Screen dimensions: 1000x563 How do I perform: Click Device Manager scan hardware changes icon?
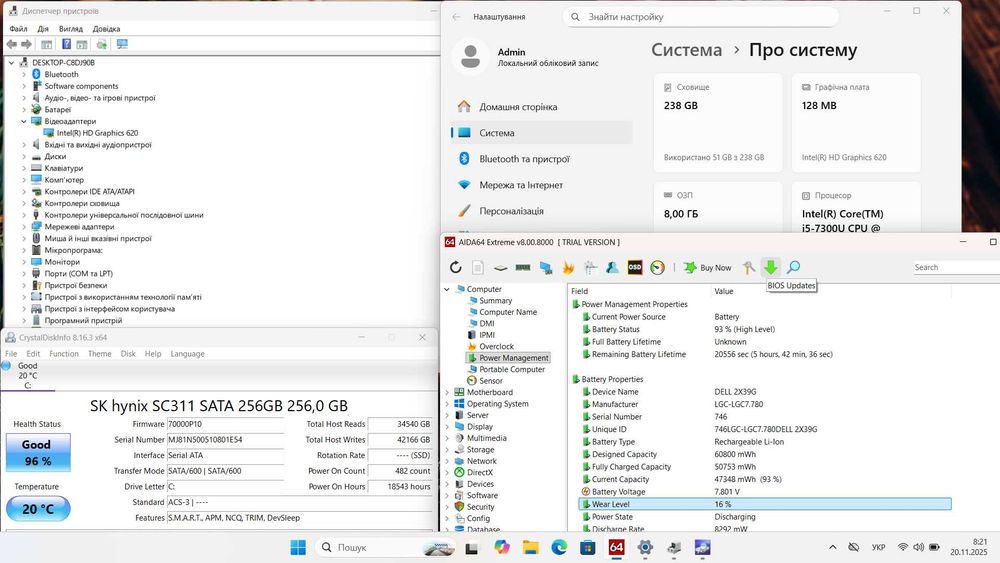pyautogui.click(x=101, y=44)
